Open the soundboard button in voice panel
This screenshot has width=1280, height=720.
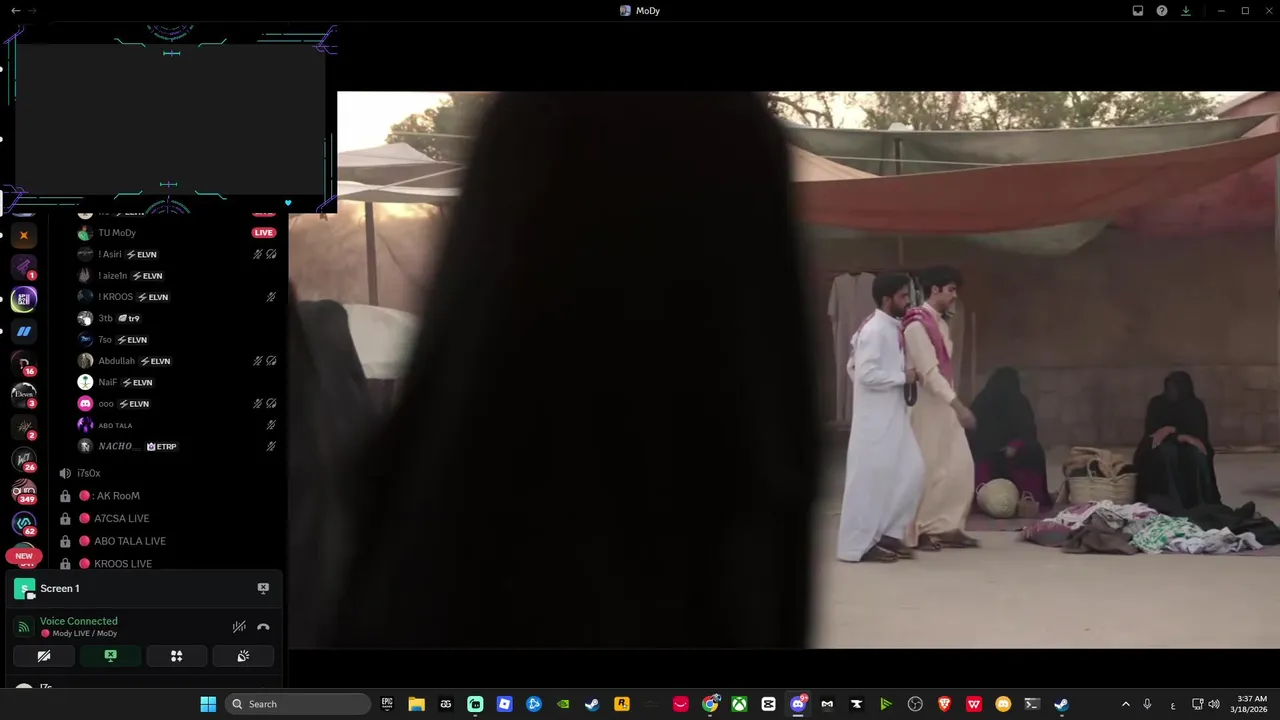point(243,656)
